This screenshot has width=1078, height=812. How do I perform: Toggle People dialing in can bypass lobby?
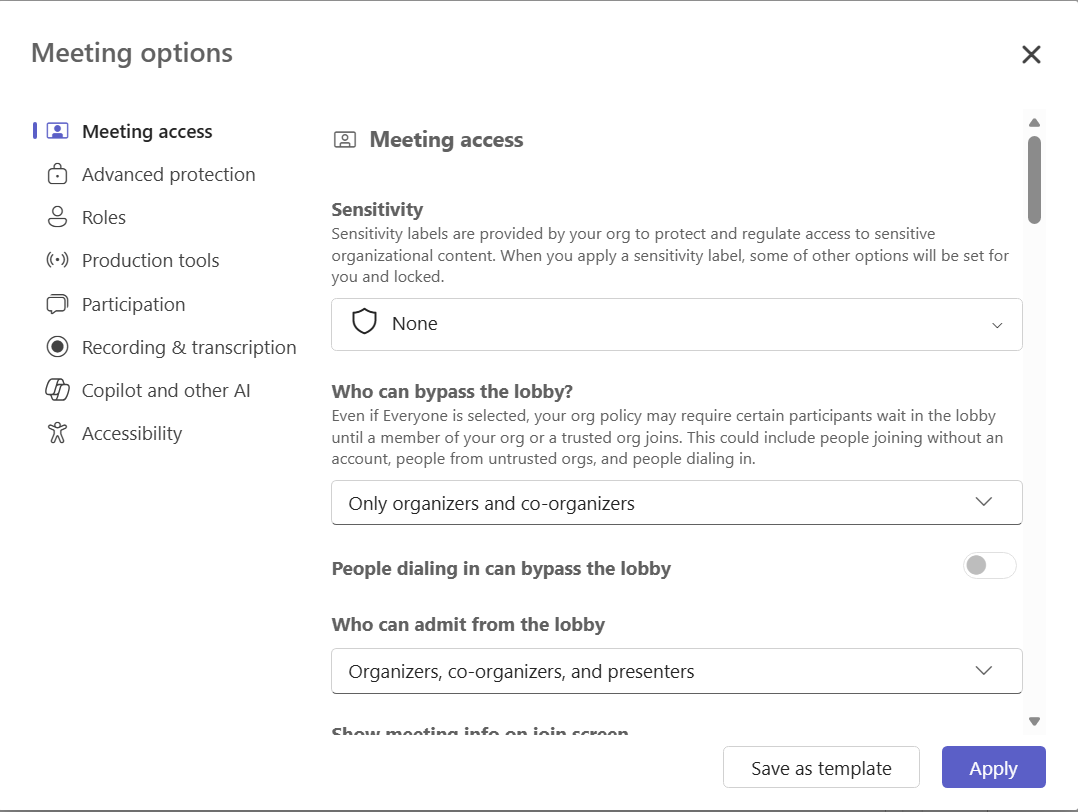[x=989, y=566]
